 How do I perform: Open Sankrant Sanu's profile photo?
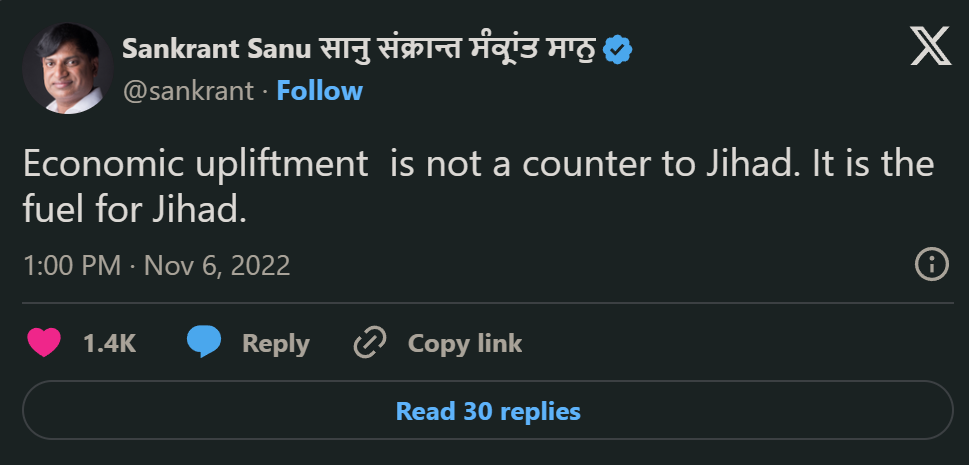(67, 68)
